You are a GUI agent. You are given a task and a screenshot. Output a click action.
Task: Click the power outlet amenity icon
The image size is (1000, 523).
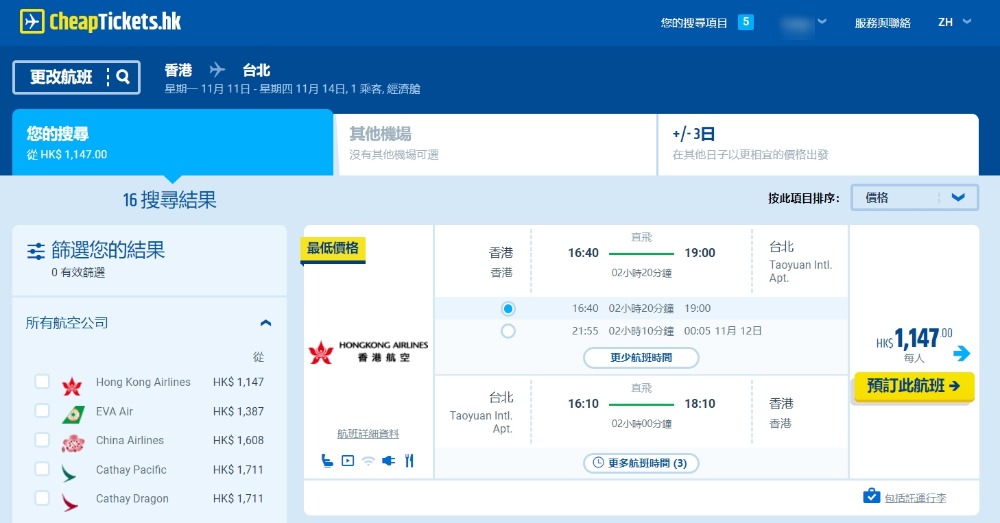389,461
